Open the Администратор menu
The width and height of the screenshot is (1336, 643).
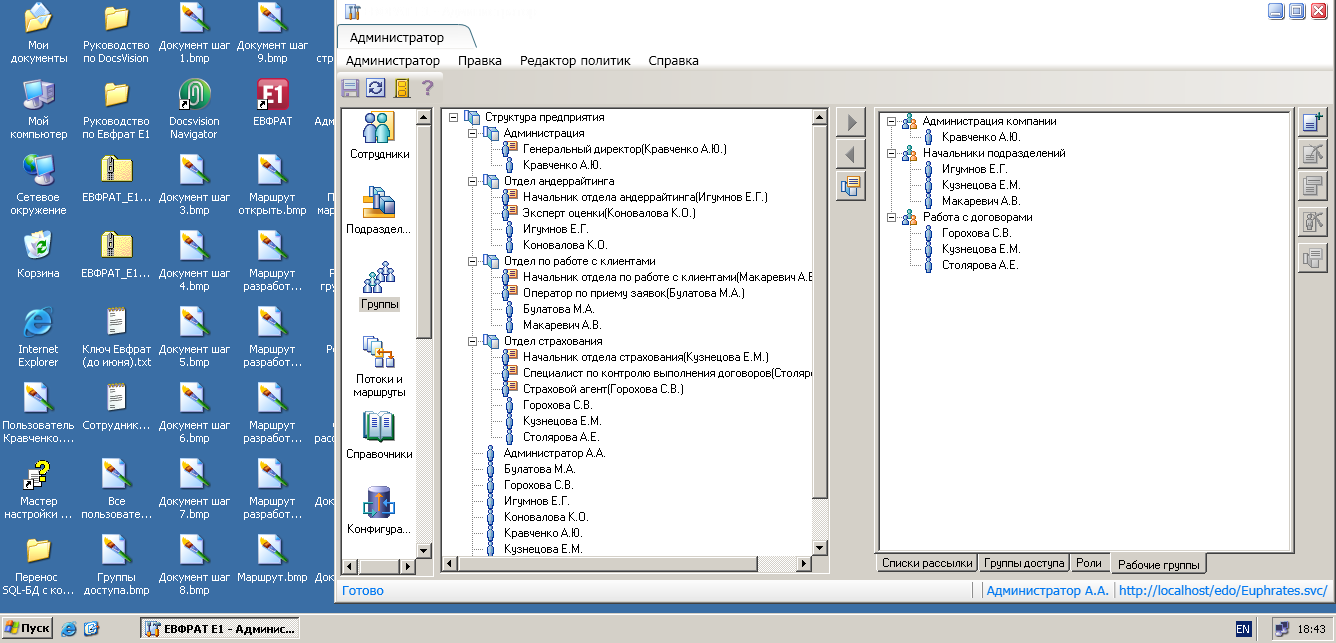pyautogui.click(x=392, y=60)
